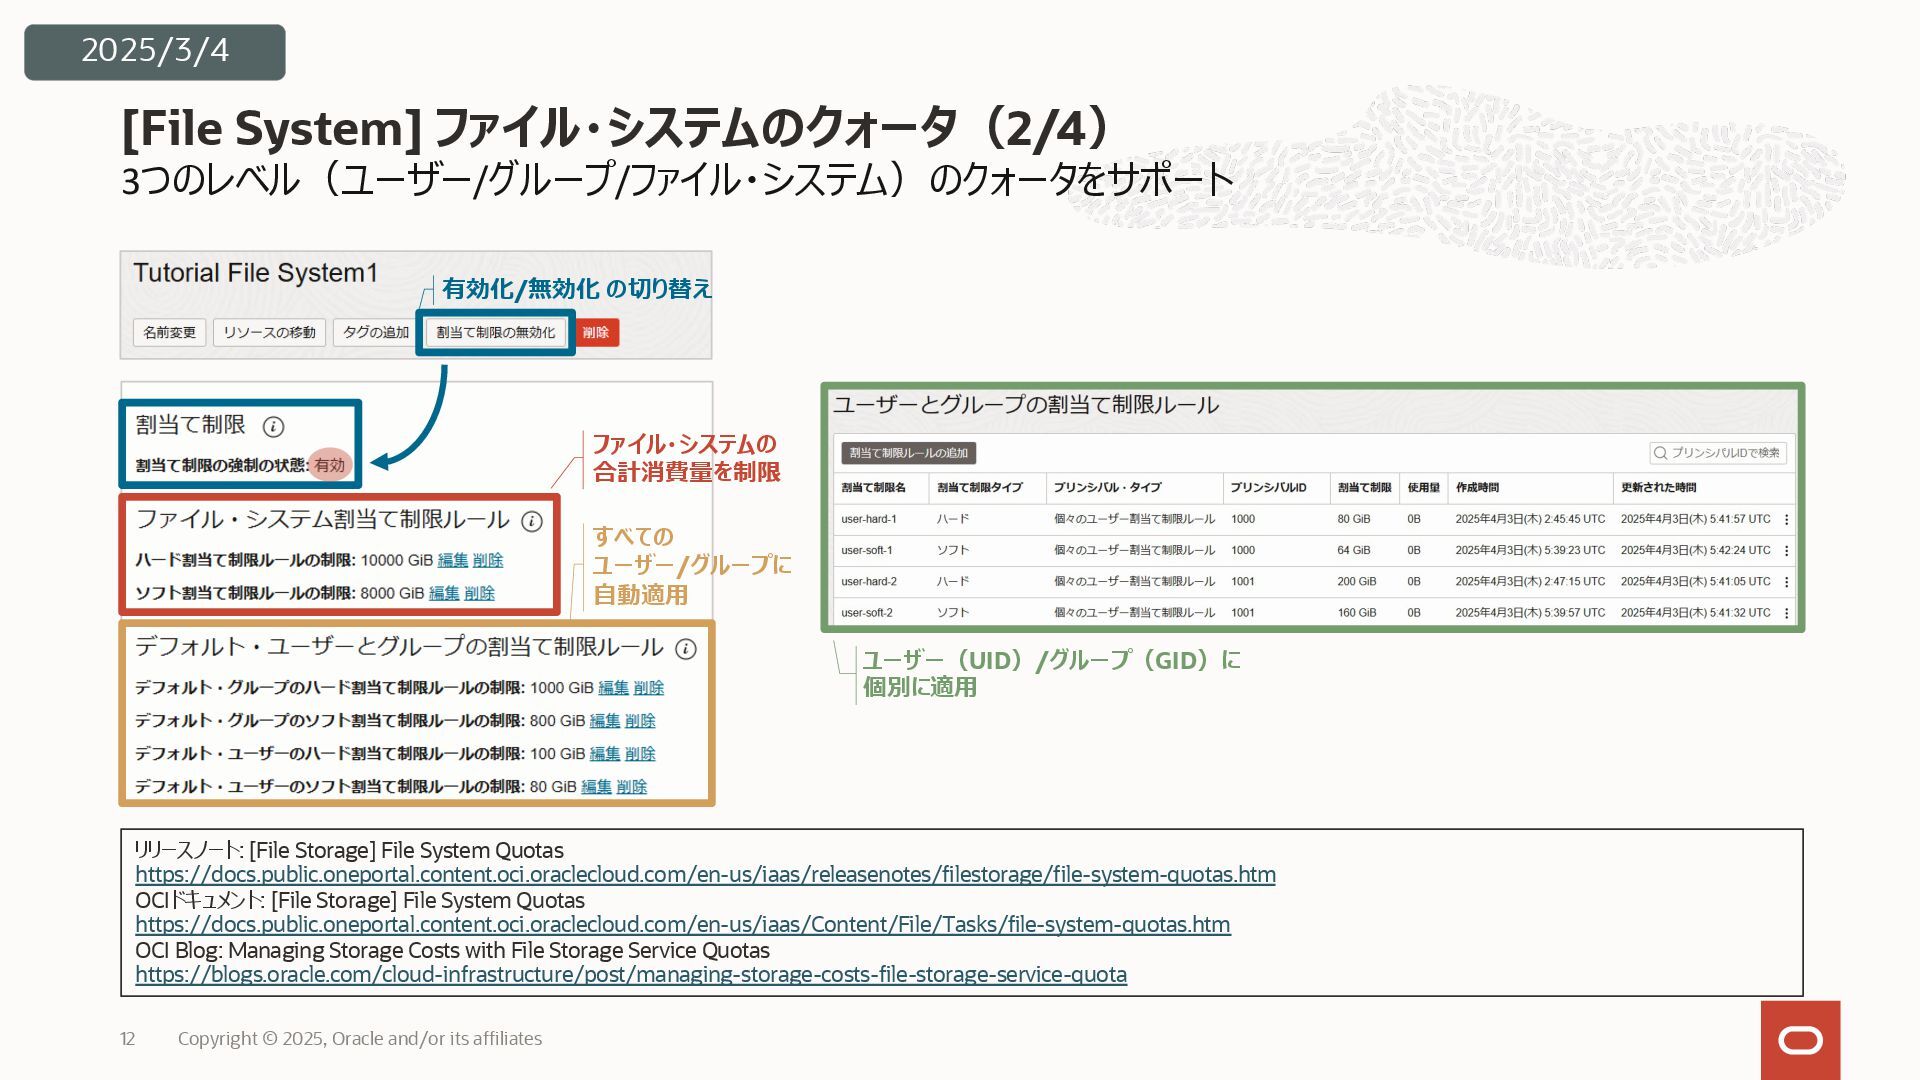Open kebab menu for user-soft-1 row

pyautogui.click(x=1786, y=551)
